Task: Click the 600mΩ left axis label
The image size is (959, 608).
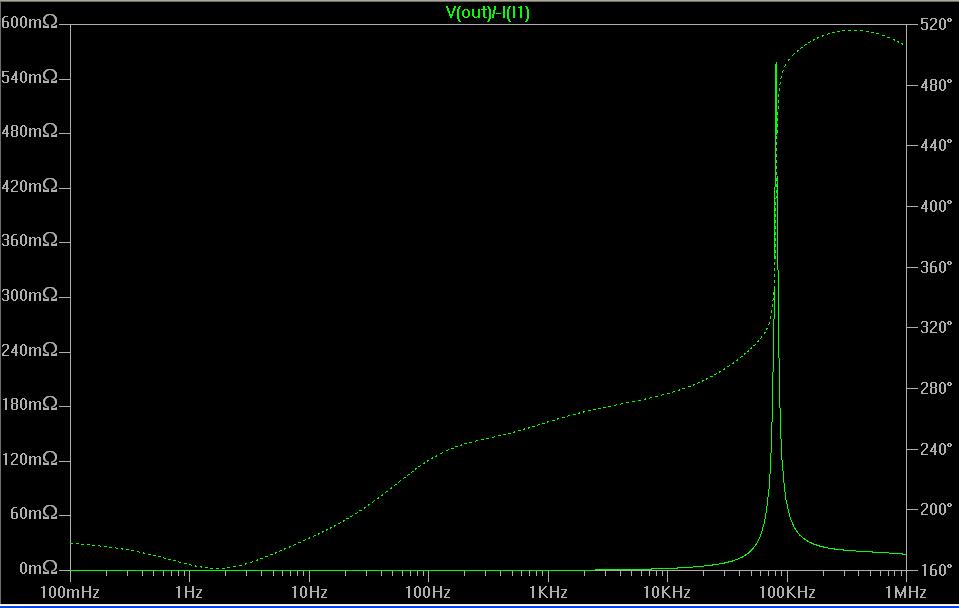Action: click(x=29, y=23)
